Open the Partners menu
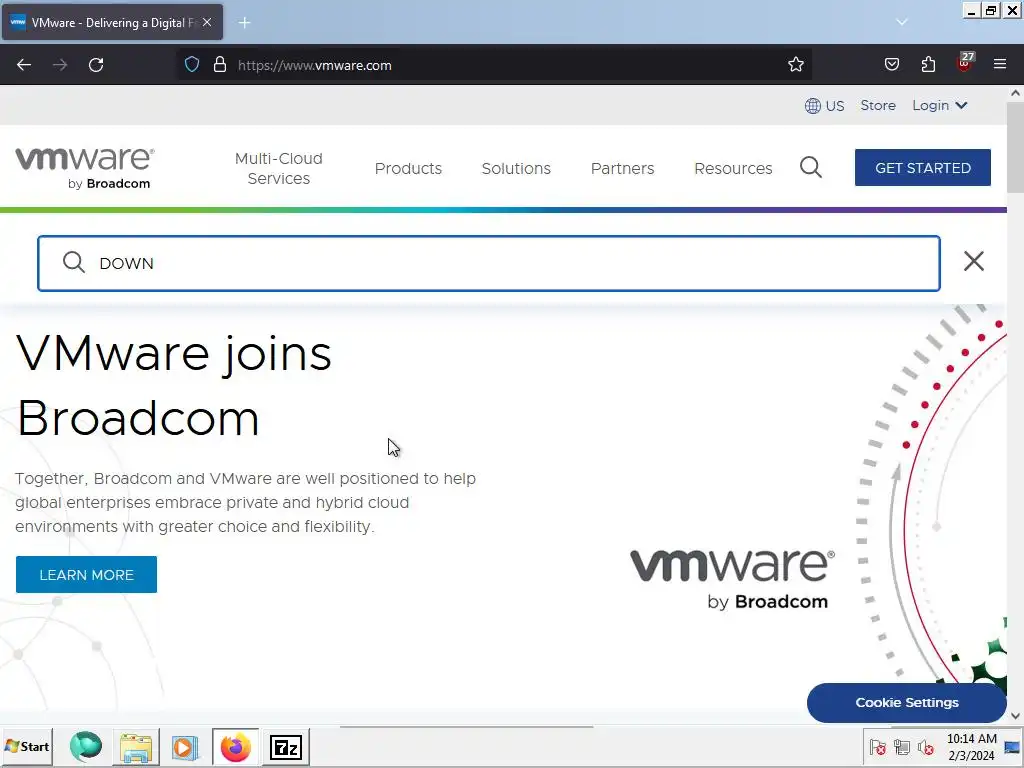This screenshot has width=1024, height=768. pos(622,168)
